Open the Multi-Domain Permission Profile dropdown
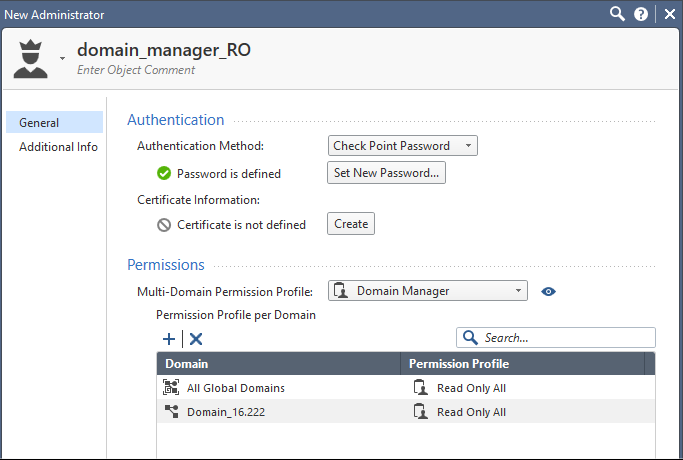 (427, 291)
